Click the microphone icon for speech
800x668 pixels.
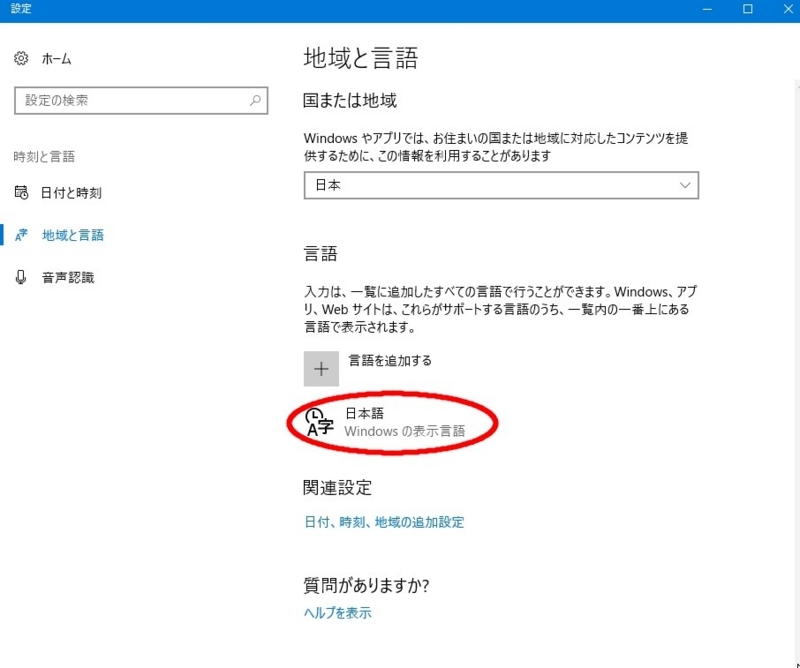pos(21,277)
